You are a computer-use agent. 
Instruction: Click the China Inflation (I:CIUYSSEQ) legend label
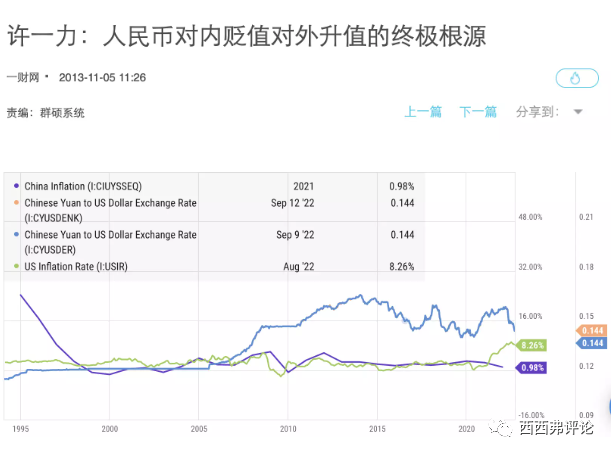(83, 186)
